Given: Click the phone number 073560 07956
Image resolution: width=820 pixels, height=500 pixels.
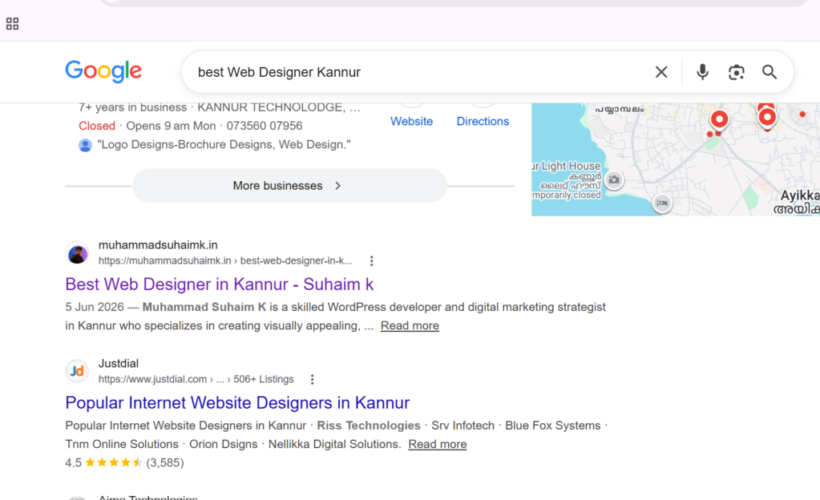Looking at the screenshot, I should (264, 126).
